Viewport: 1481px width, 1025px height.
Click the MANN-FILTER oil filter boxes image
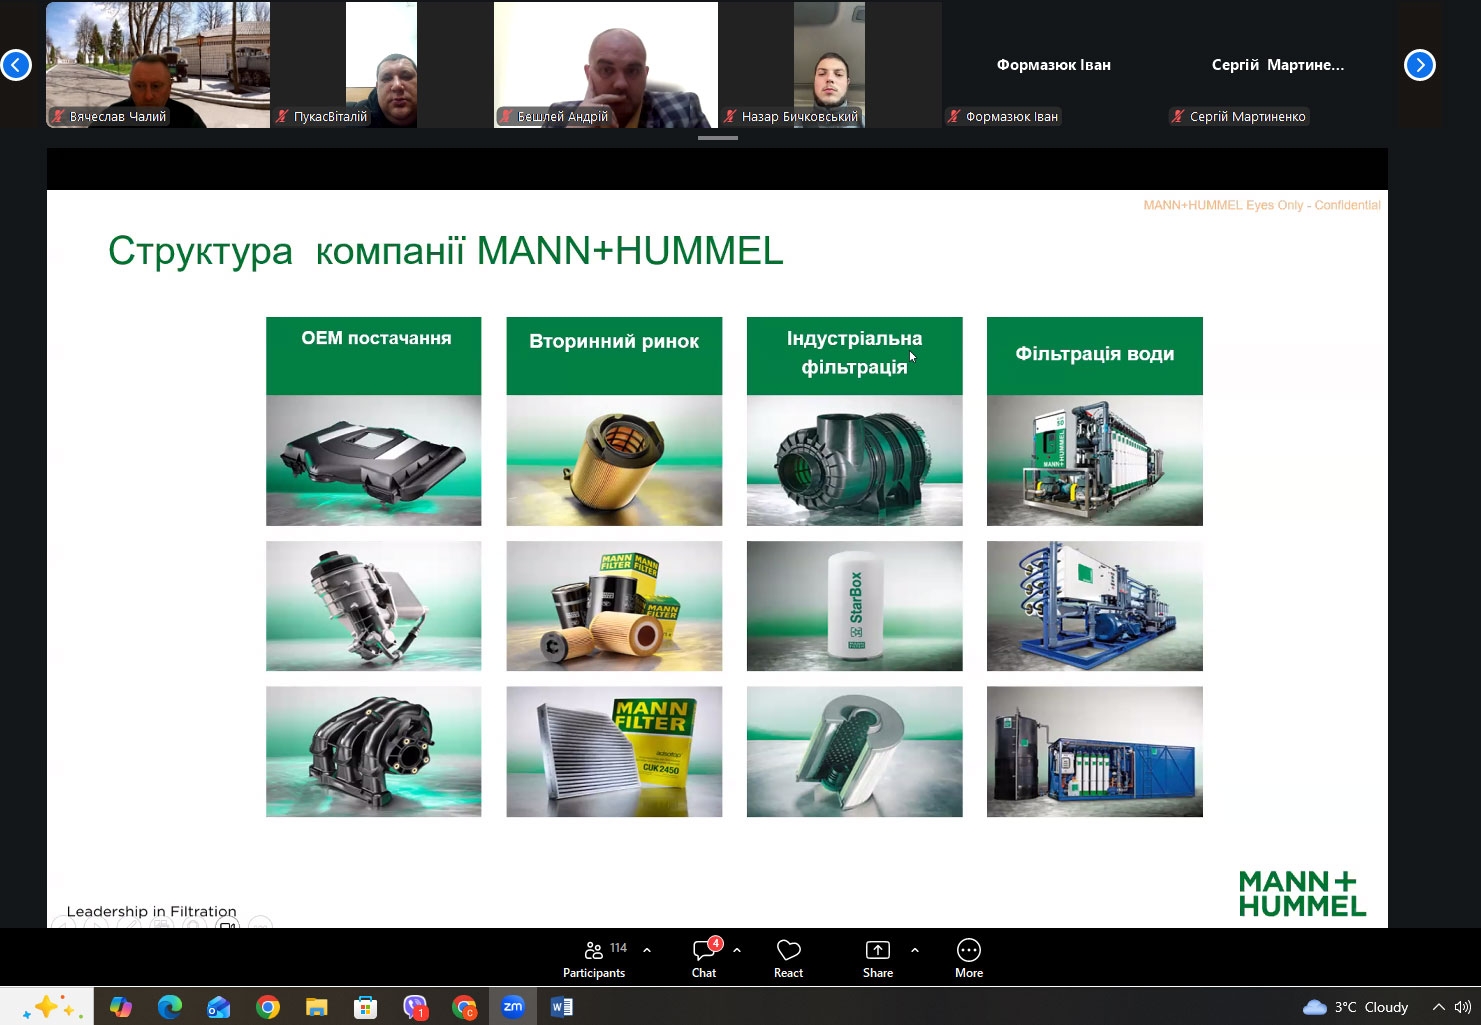click(x=614, y=606)
